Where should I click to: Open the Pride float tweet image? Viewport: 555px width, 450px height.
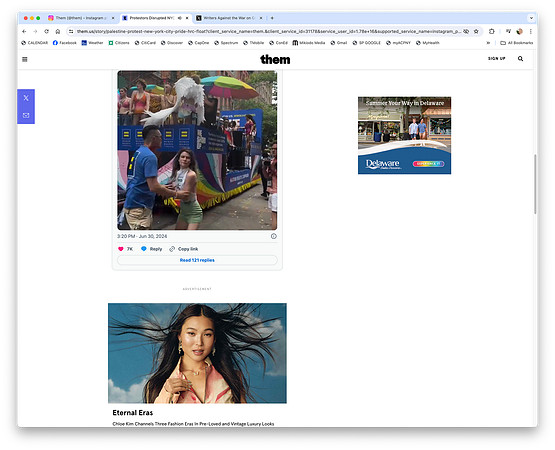coord(197,150)
